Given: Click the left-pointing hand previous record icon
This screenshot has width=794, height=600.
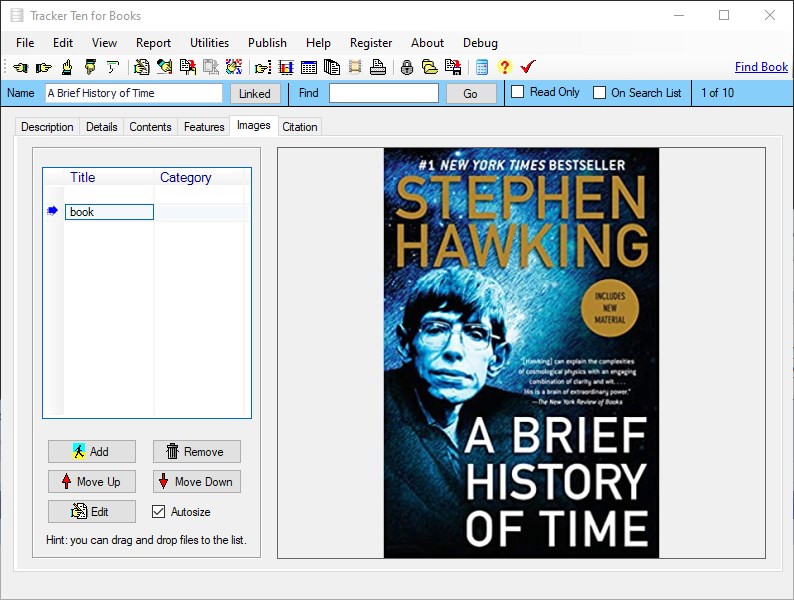Looking at the screenshot, I should 20,67.
